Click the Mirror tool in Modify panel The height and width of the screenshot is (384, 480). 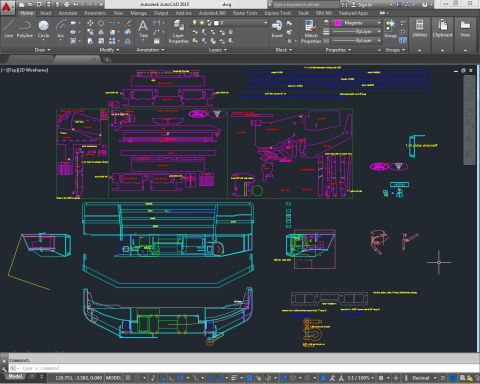click(101, 32)
